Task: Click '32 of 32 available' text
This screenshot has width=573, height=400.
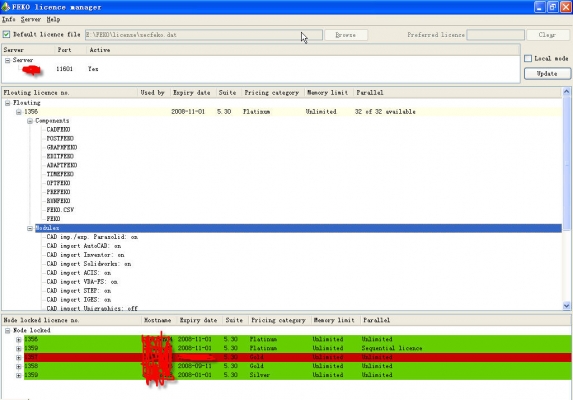Action: click(385, 112)
